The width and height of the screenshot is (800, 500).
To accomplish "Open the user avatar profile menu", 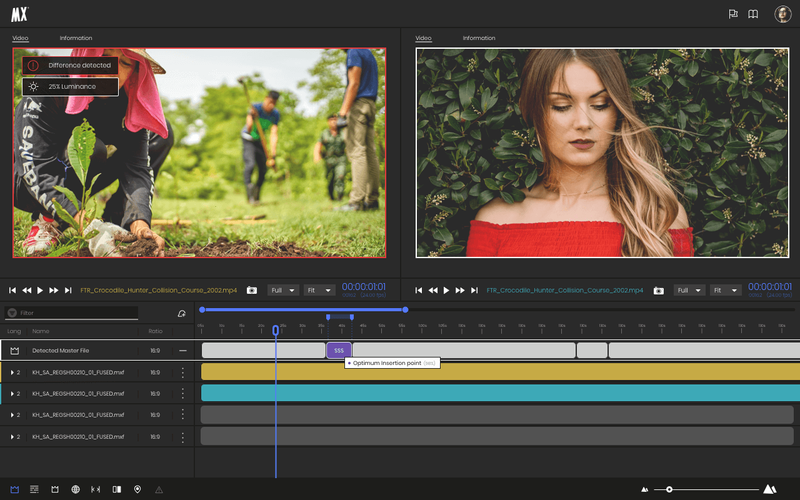I will pyautogui.click(x=783, y=14).
